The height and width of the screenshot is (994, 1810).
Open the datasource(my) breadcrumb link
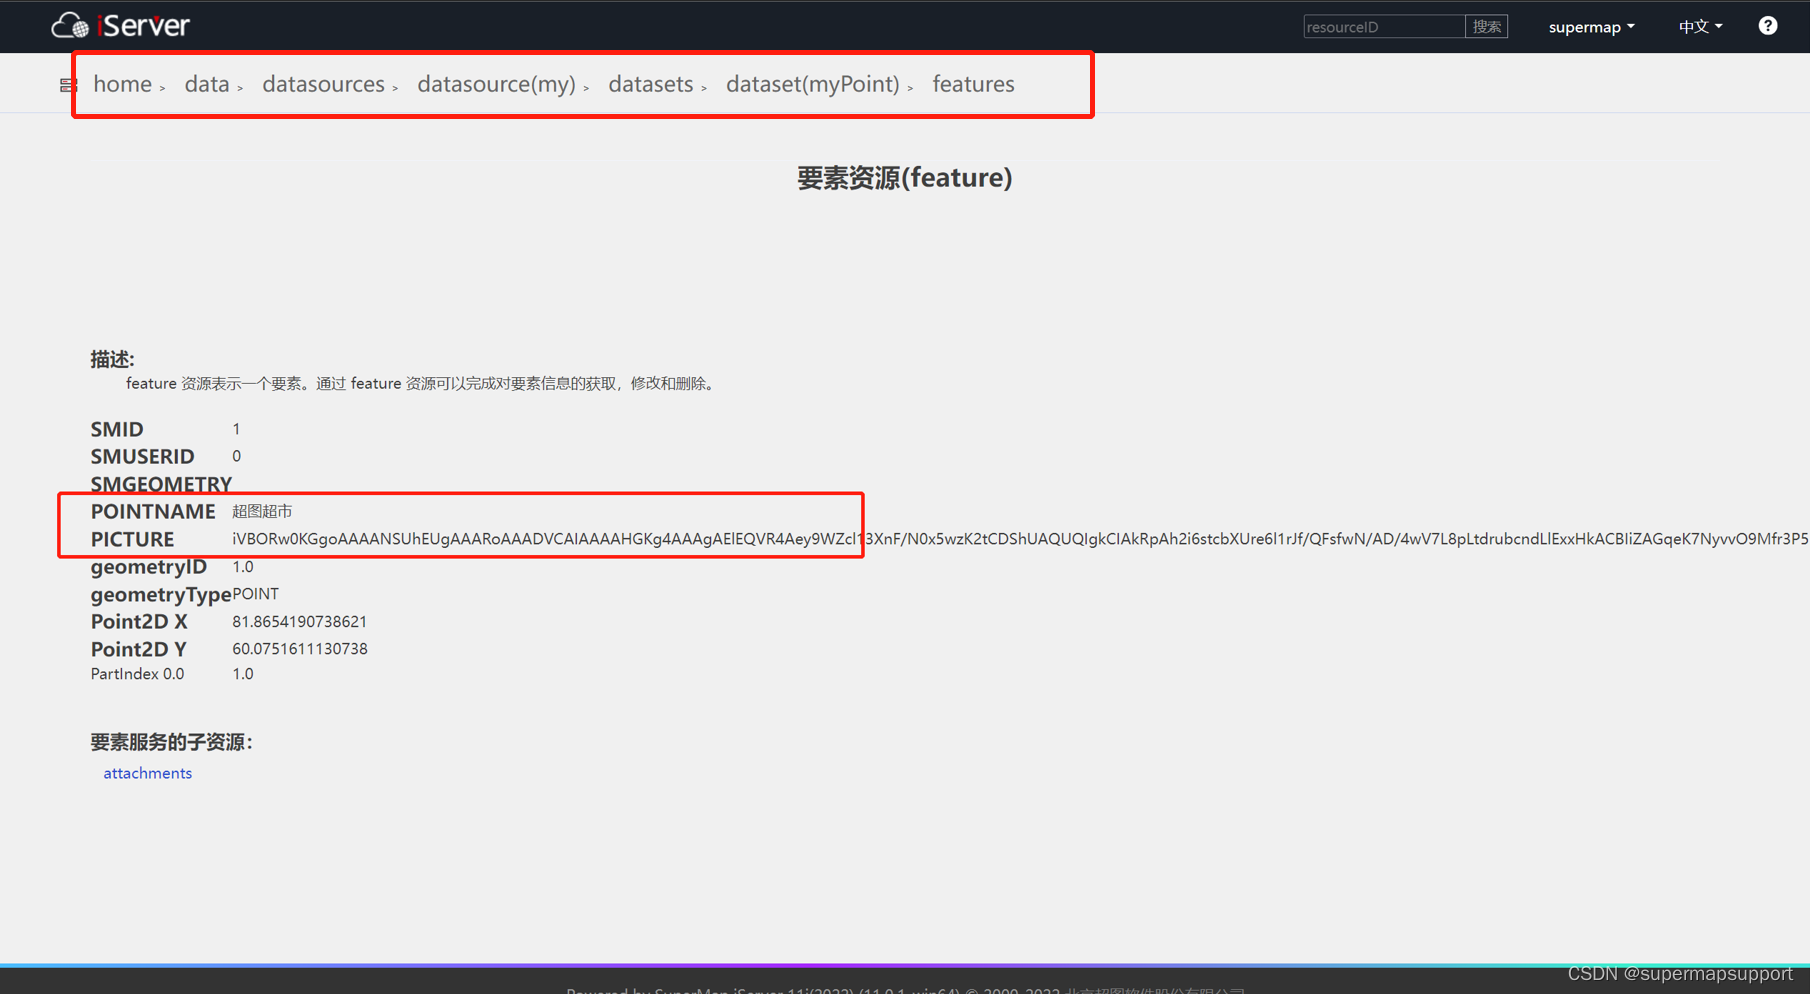click(x=497, y=84)
